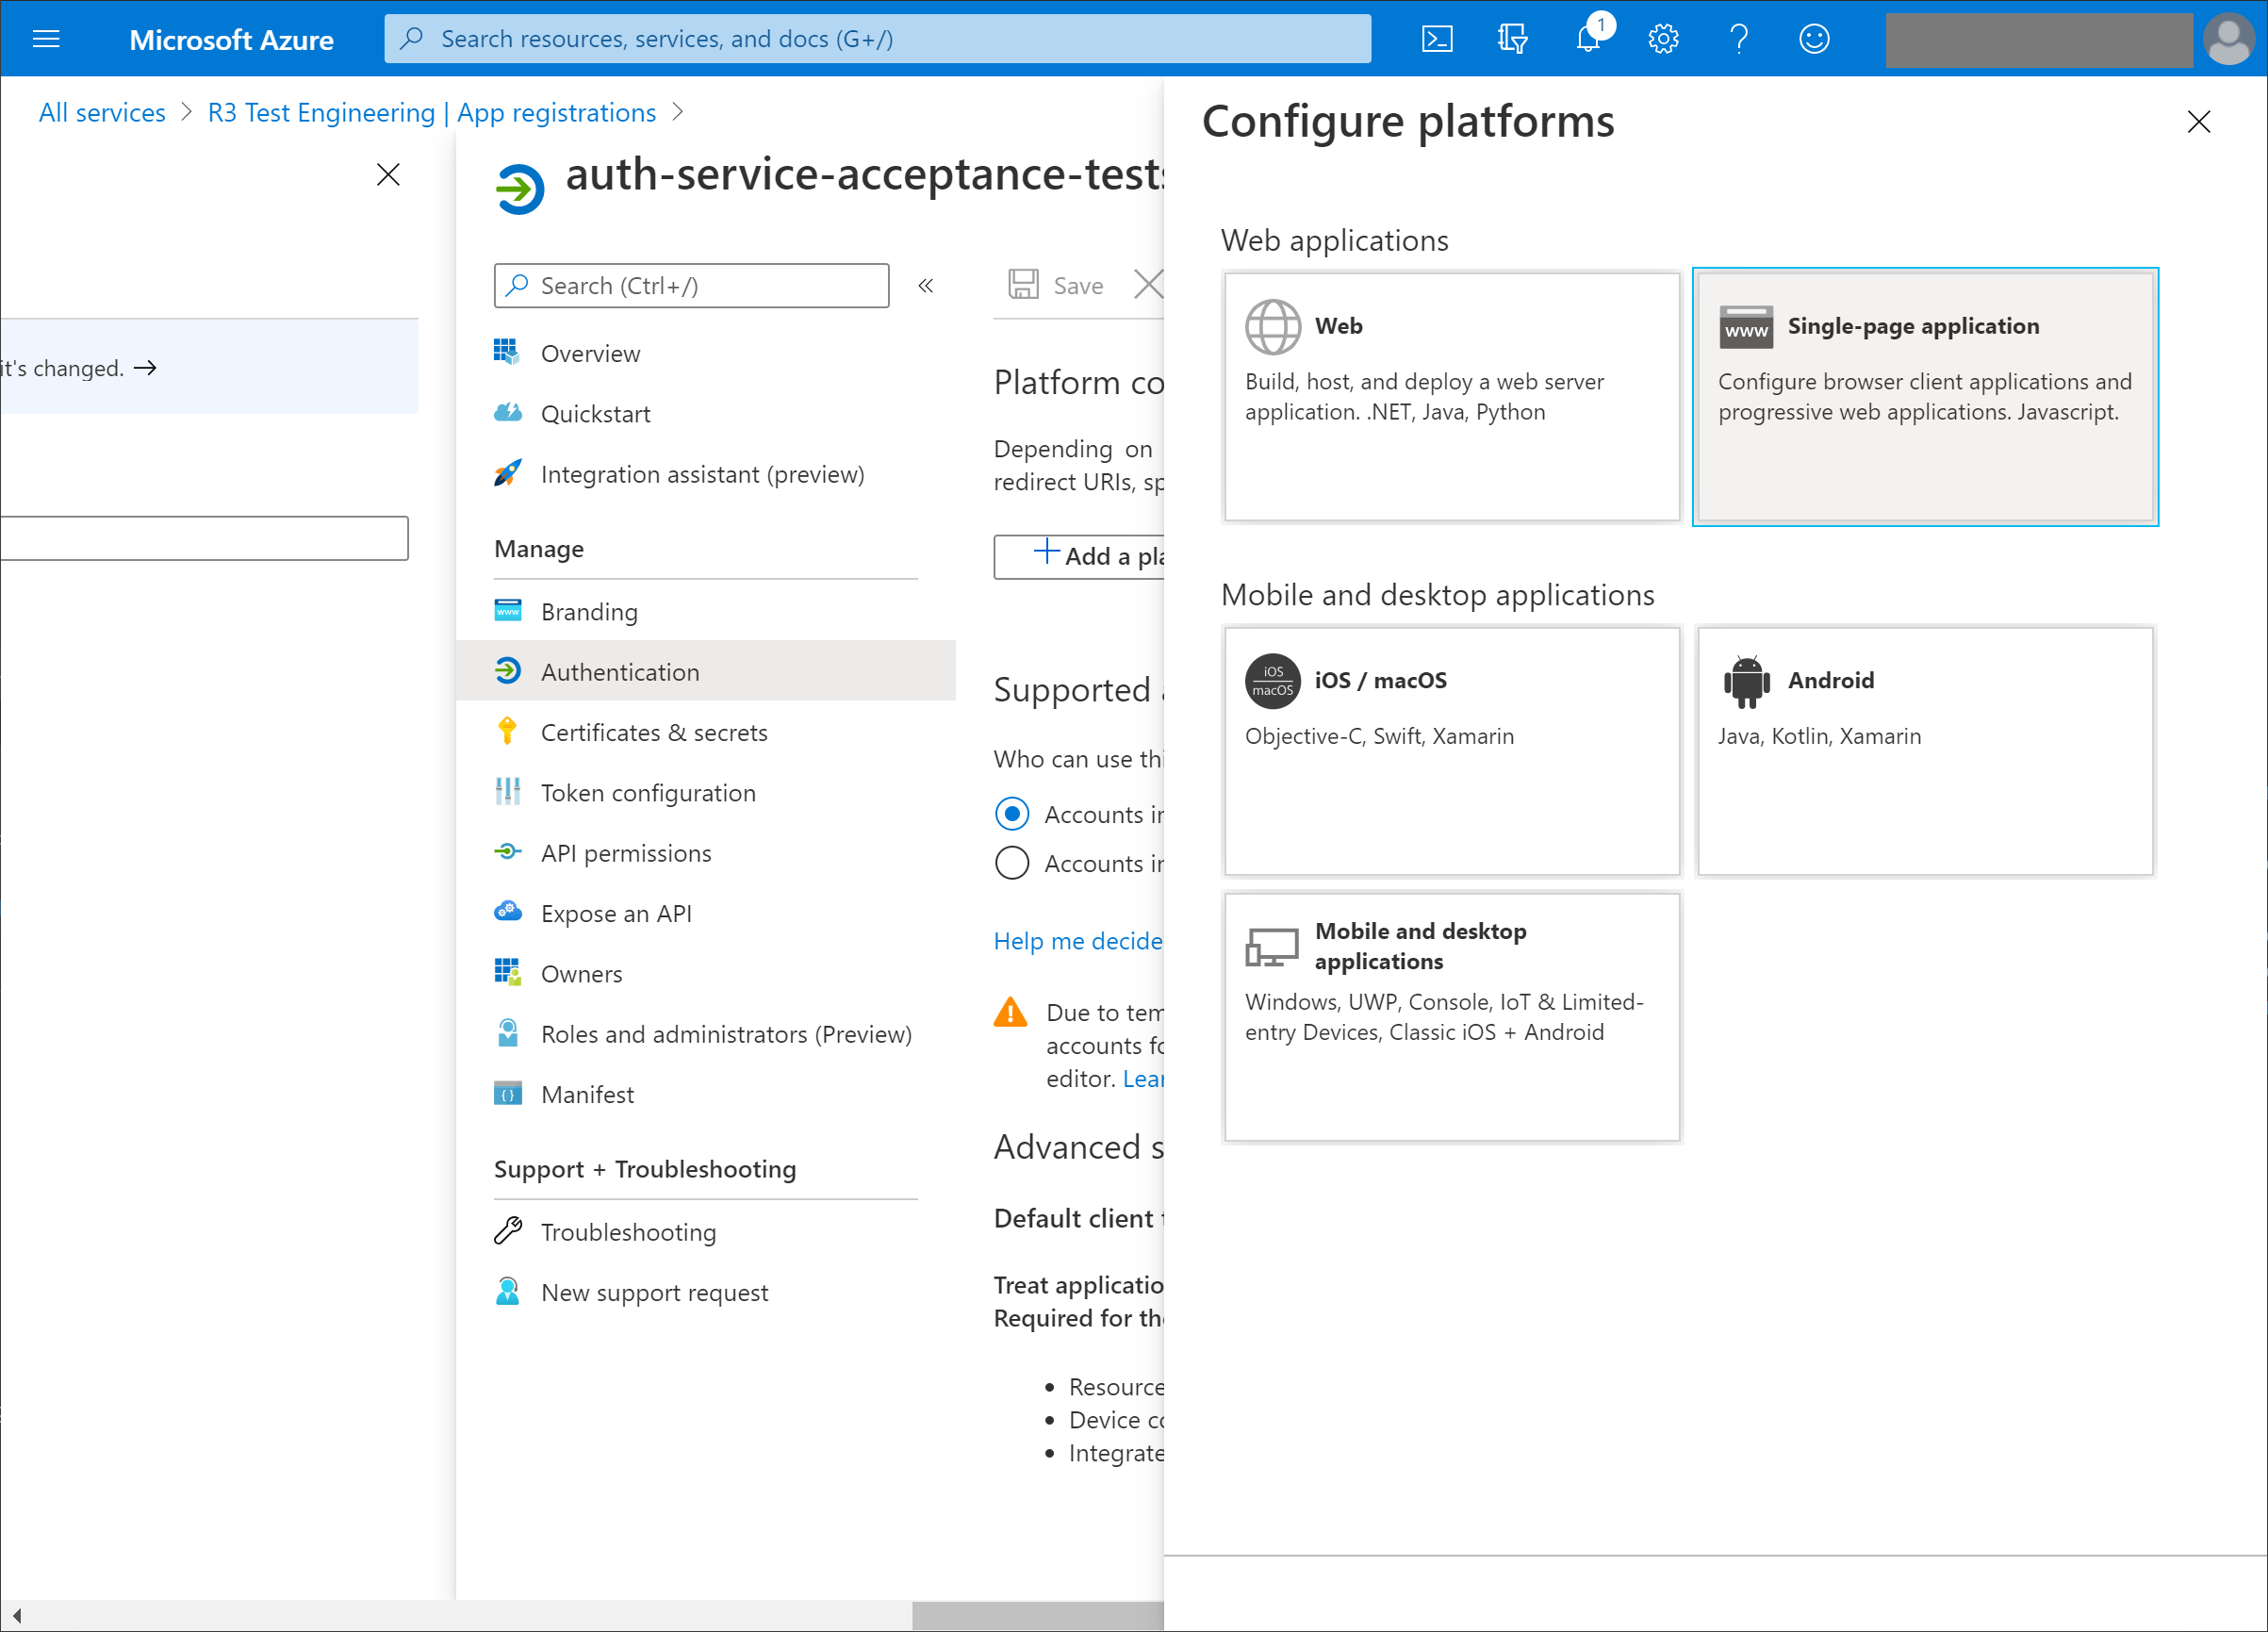2268x1632 pixels.
Task: Click the Certificates & secrets key icon
Action: click(x=507, y=732)
